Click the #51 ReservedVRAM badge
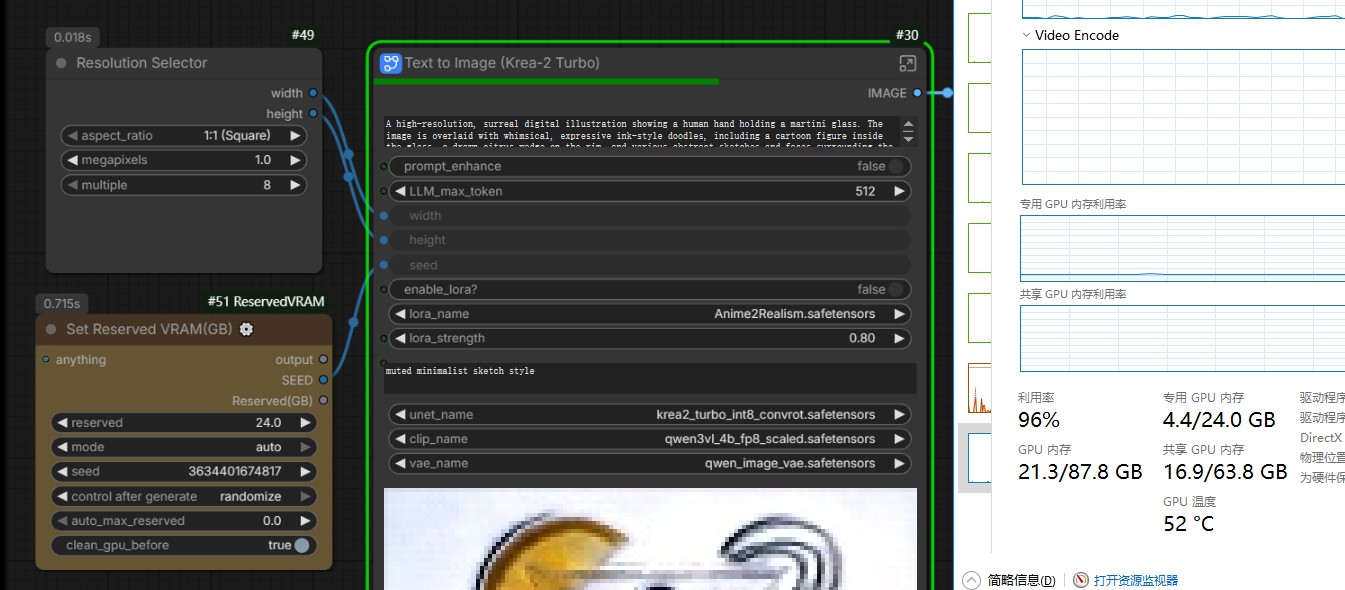This screenshot has width=1345, height=590. pos(266,301)
